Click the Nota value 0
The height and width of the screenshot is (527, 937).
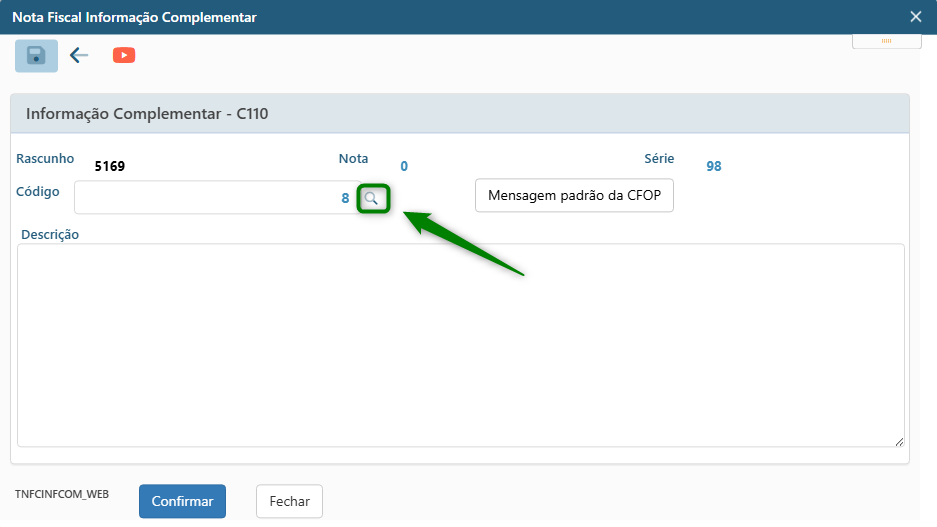[404, 166]
